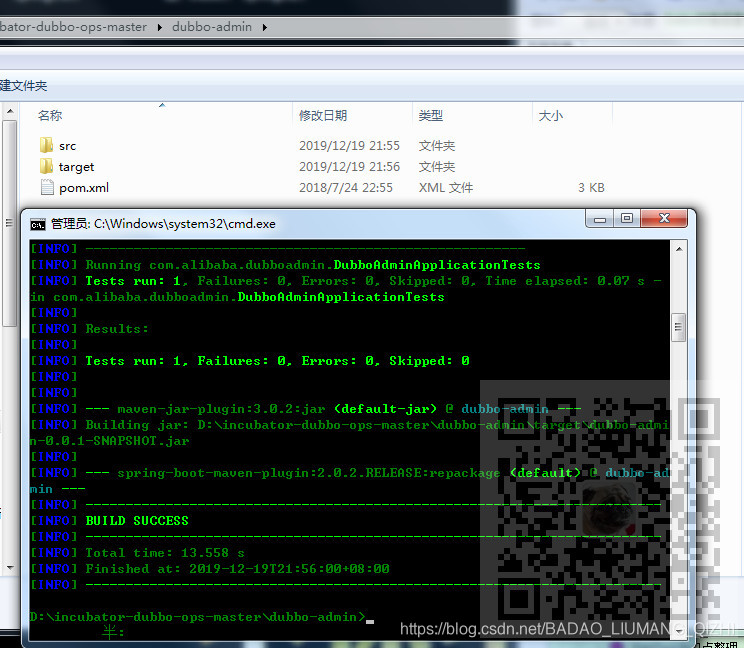Select the pom.xml file icon
This screenshot has width=744, height=648.
point(47,187)
